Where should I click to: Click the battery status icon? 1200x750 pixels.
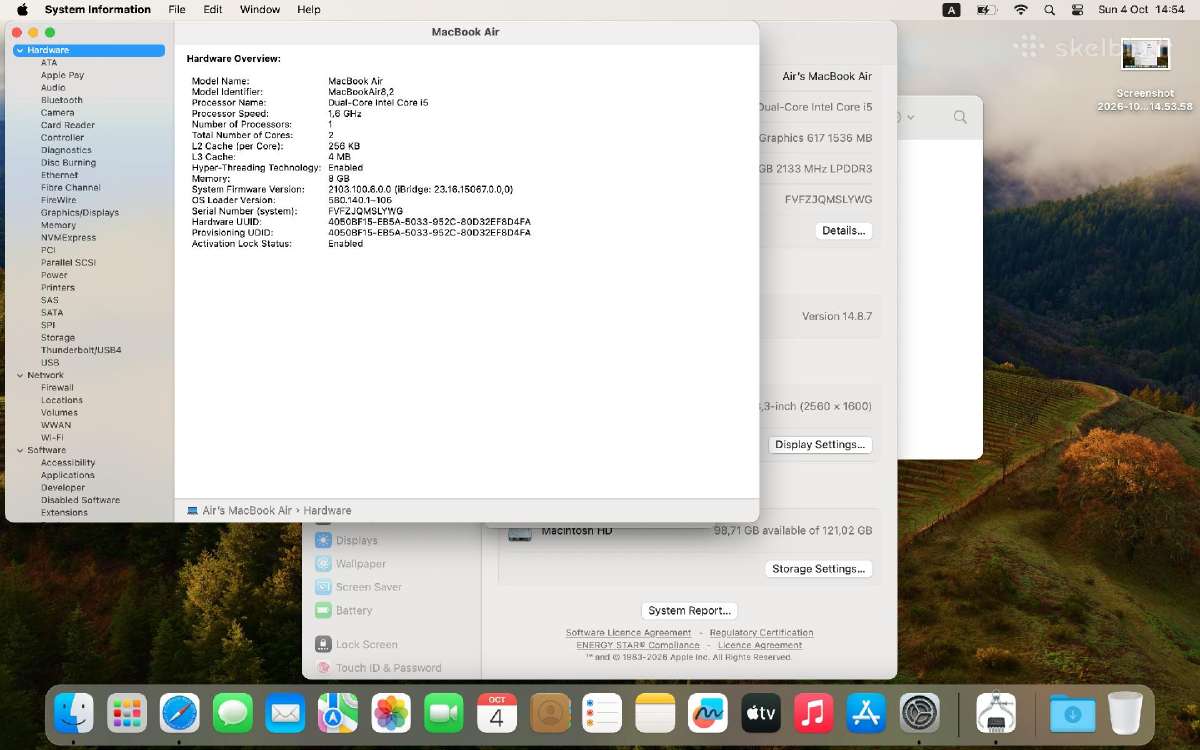987,9
